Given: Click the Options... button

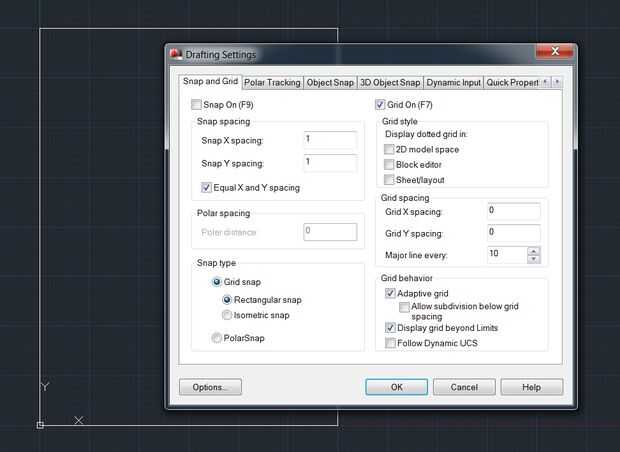Looking at the screenshot, I should point(210,387).
